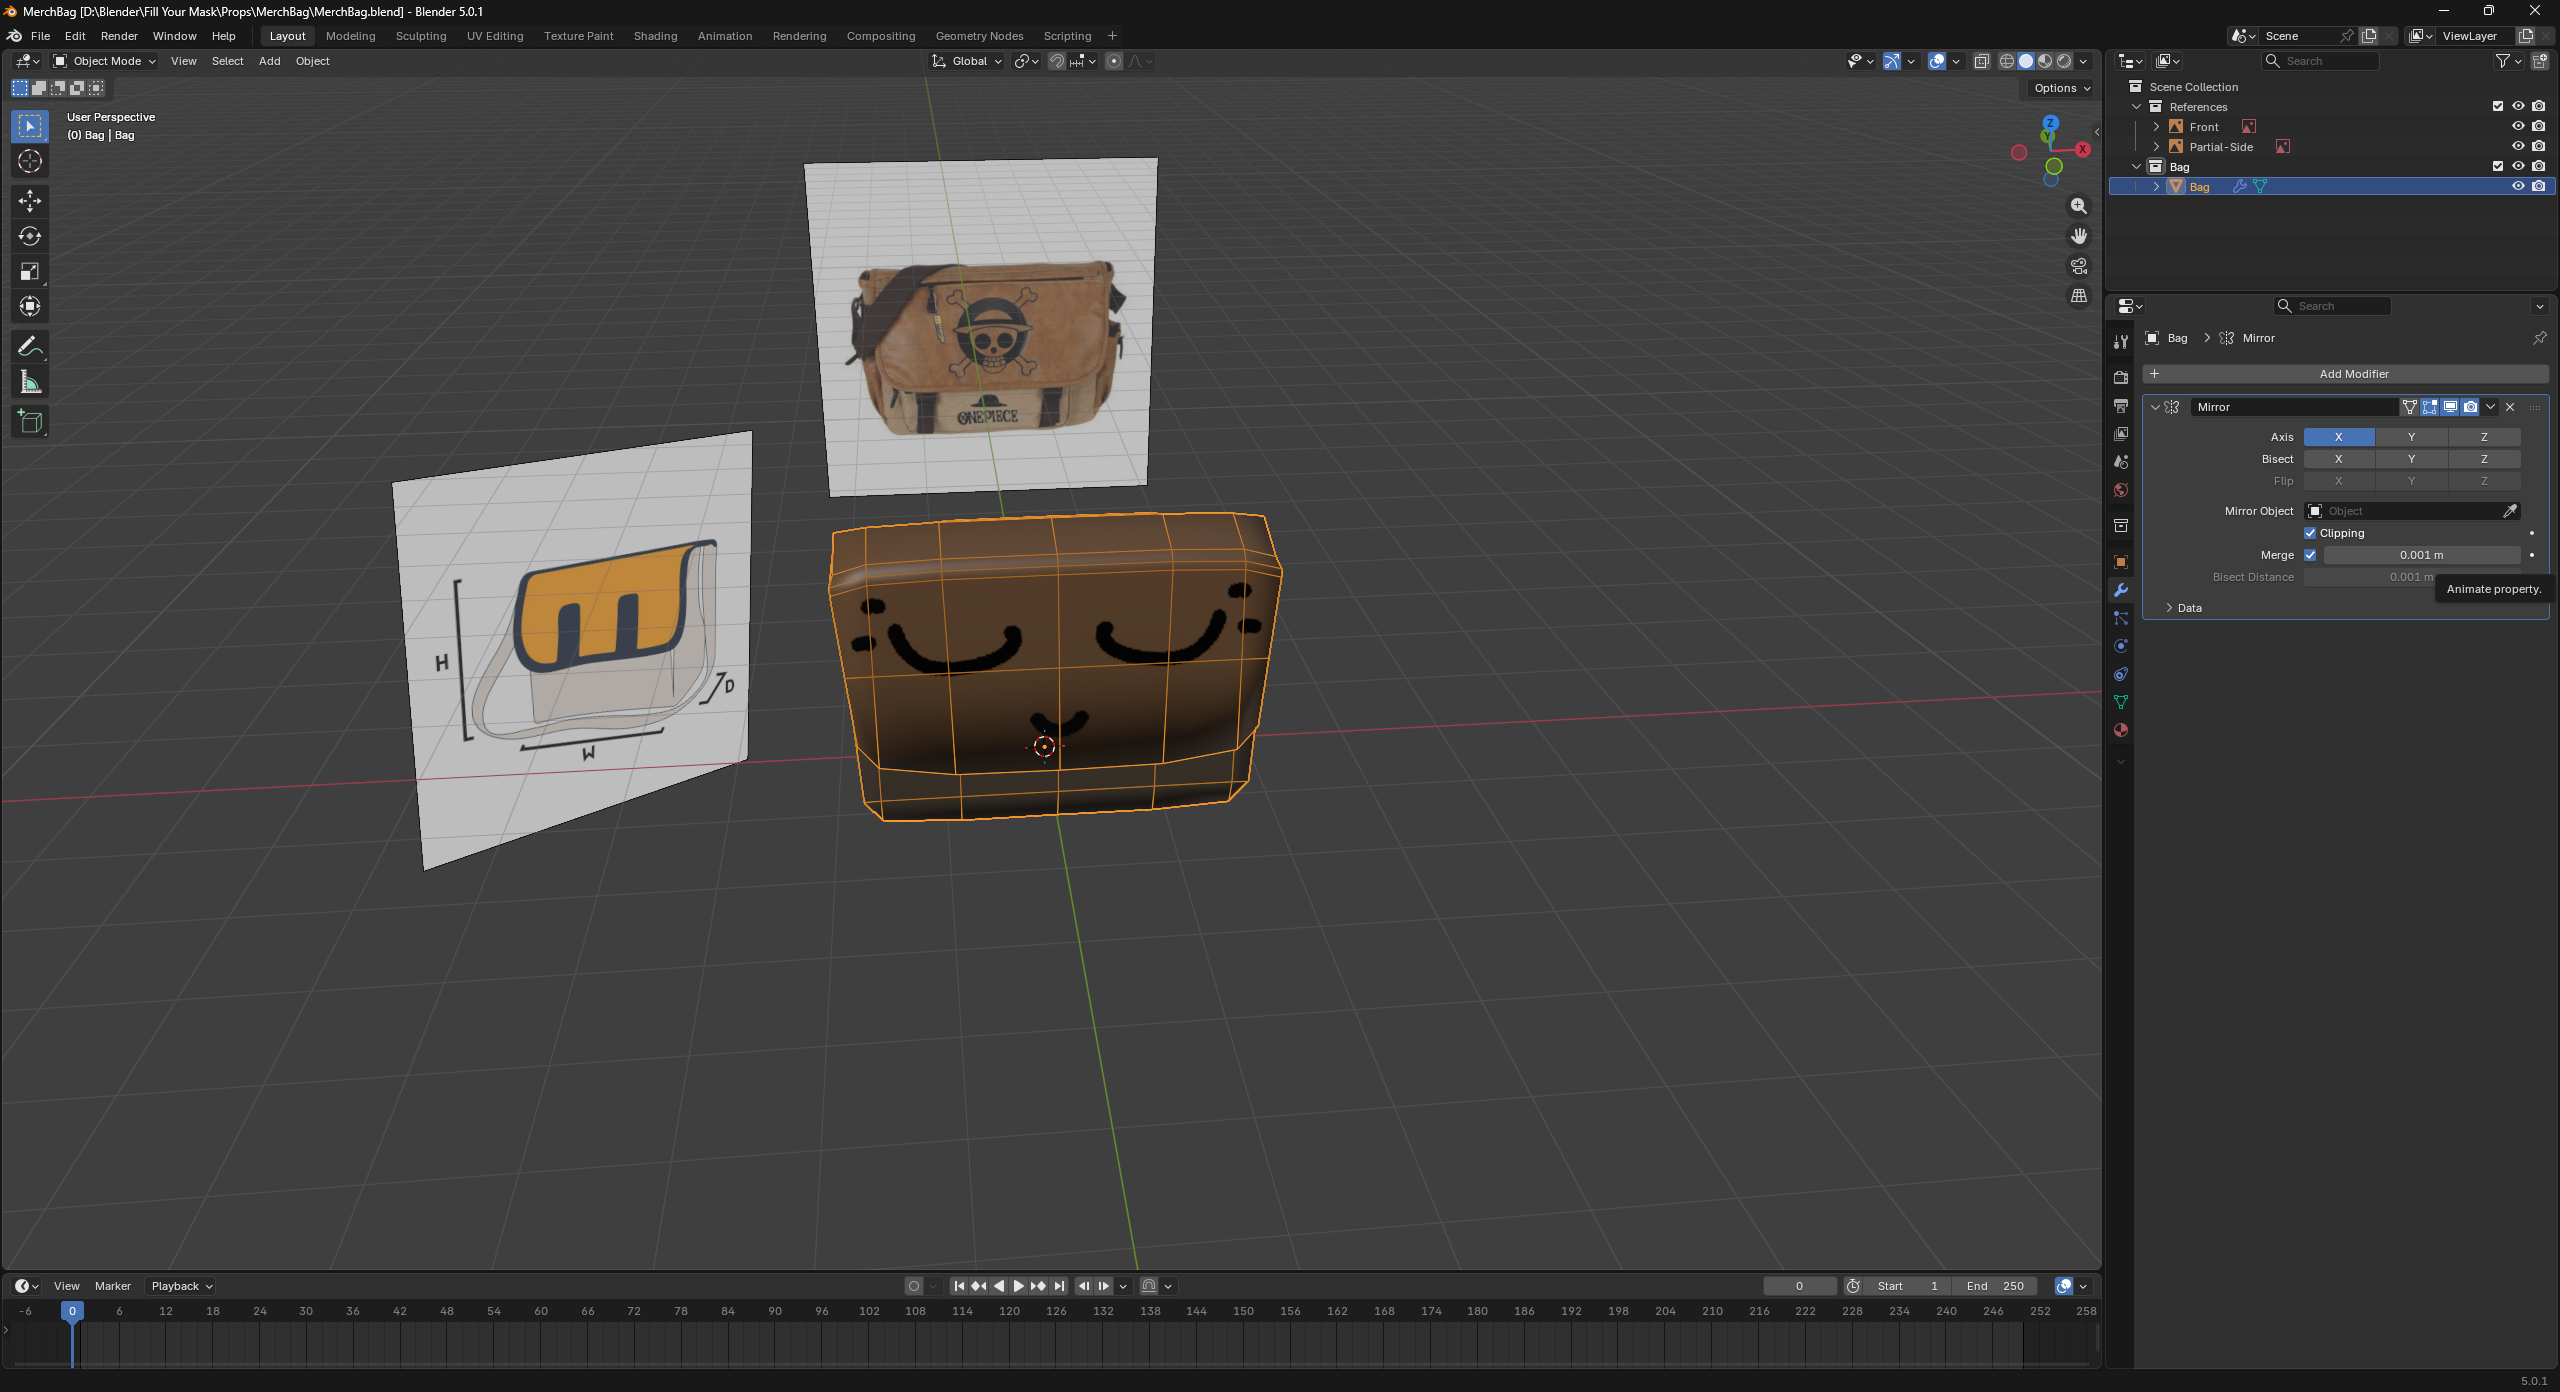The height and width of the screenshot is (1392, 2560).
Task: Open the Global transform orientation dropdown
Action: click(966, 61)
